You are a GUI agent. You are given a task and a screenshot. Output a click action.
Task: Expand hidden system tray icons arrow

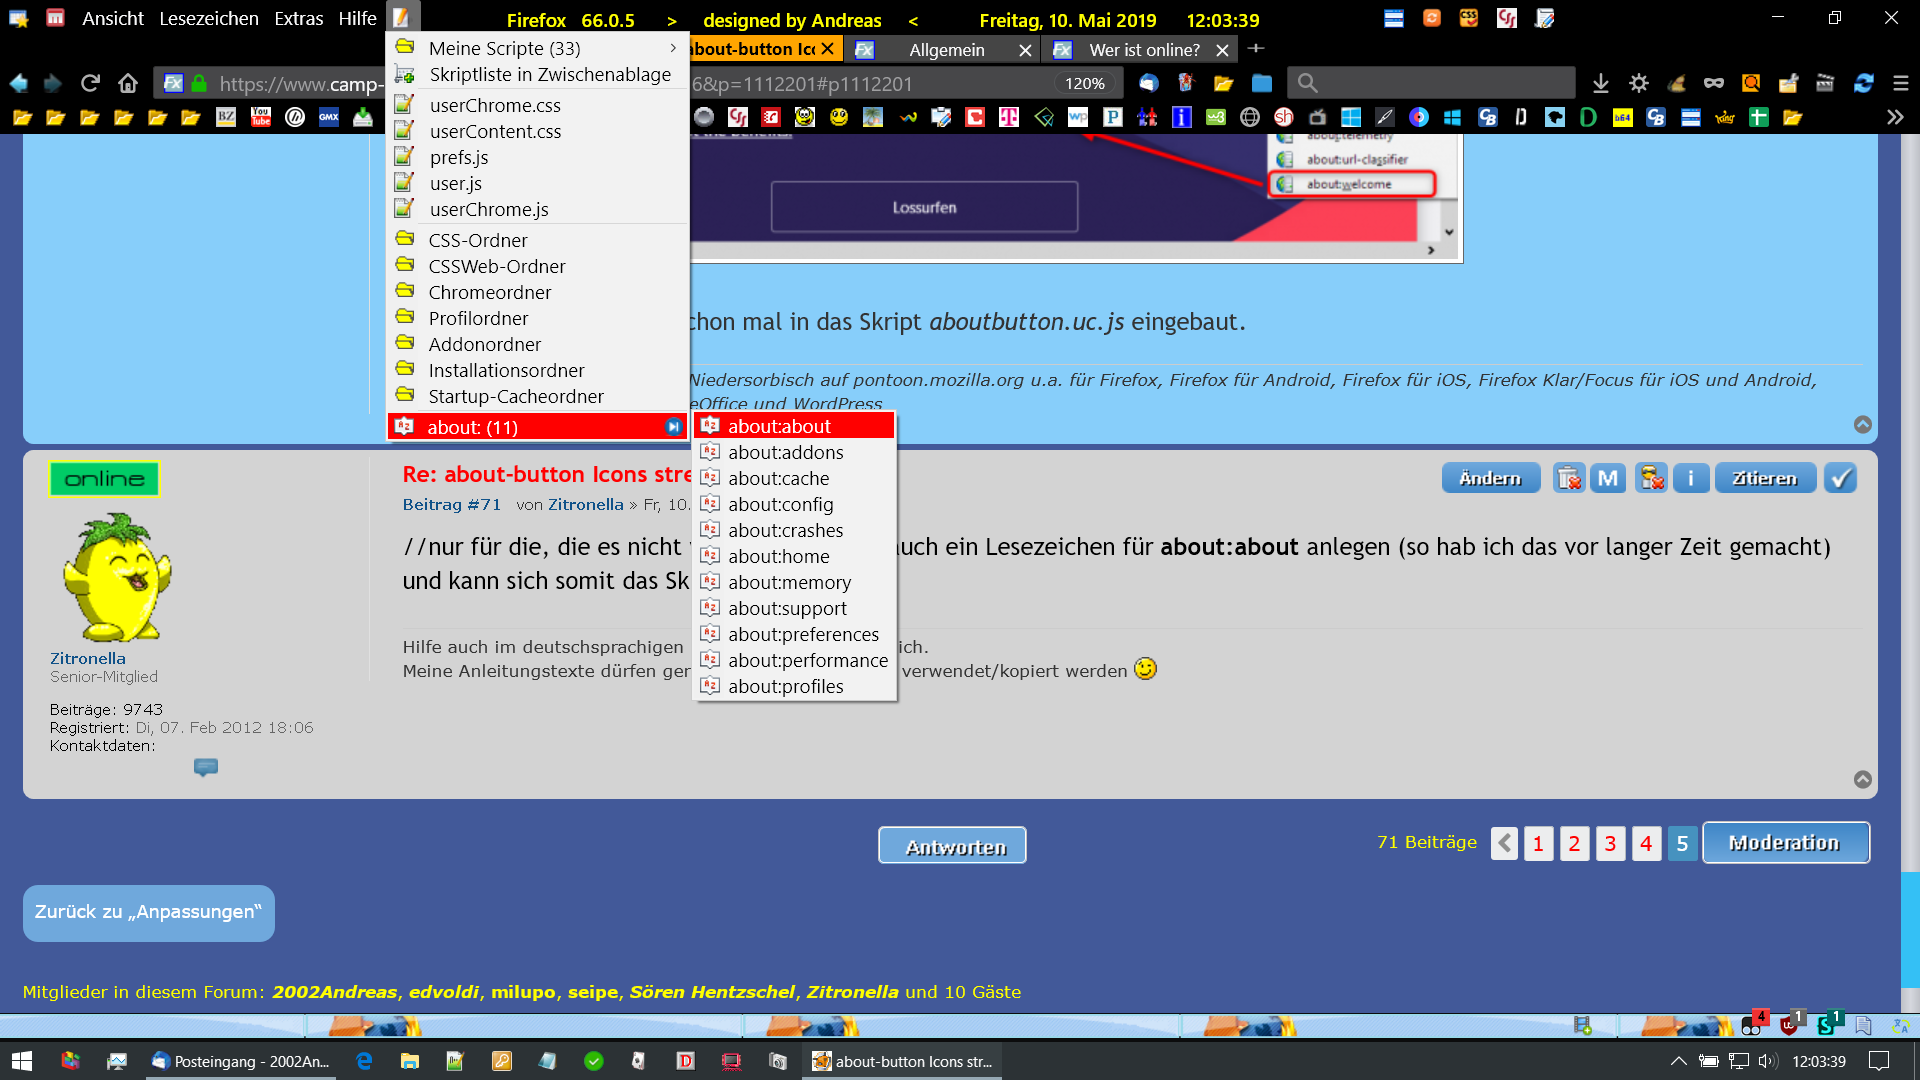1678,1061
